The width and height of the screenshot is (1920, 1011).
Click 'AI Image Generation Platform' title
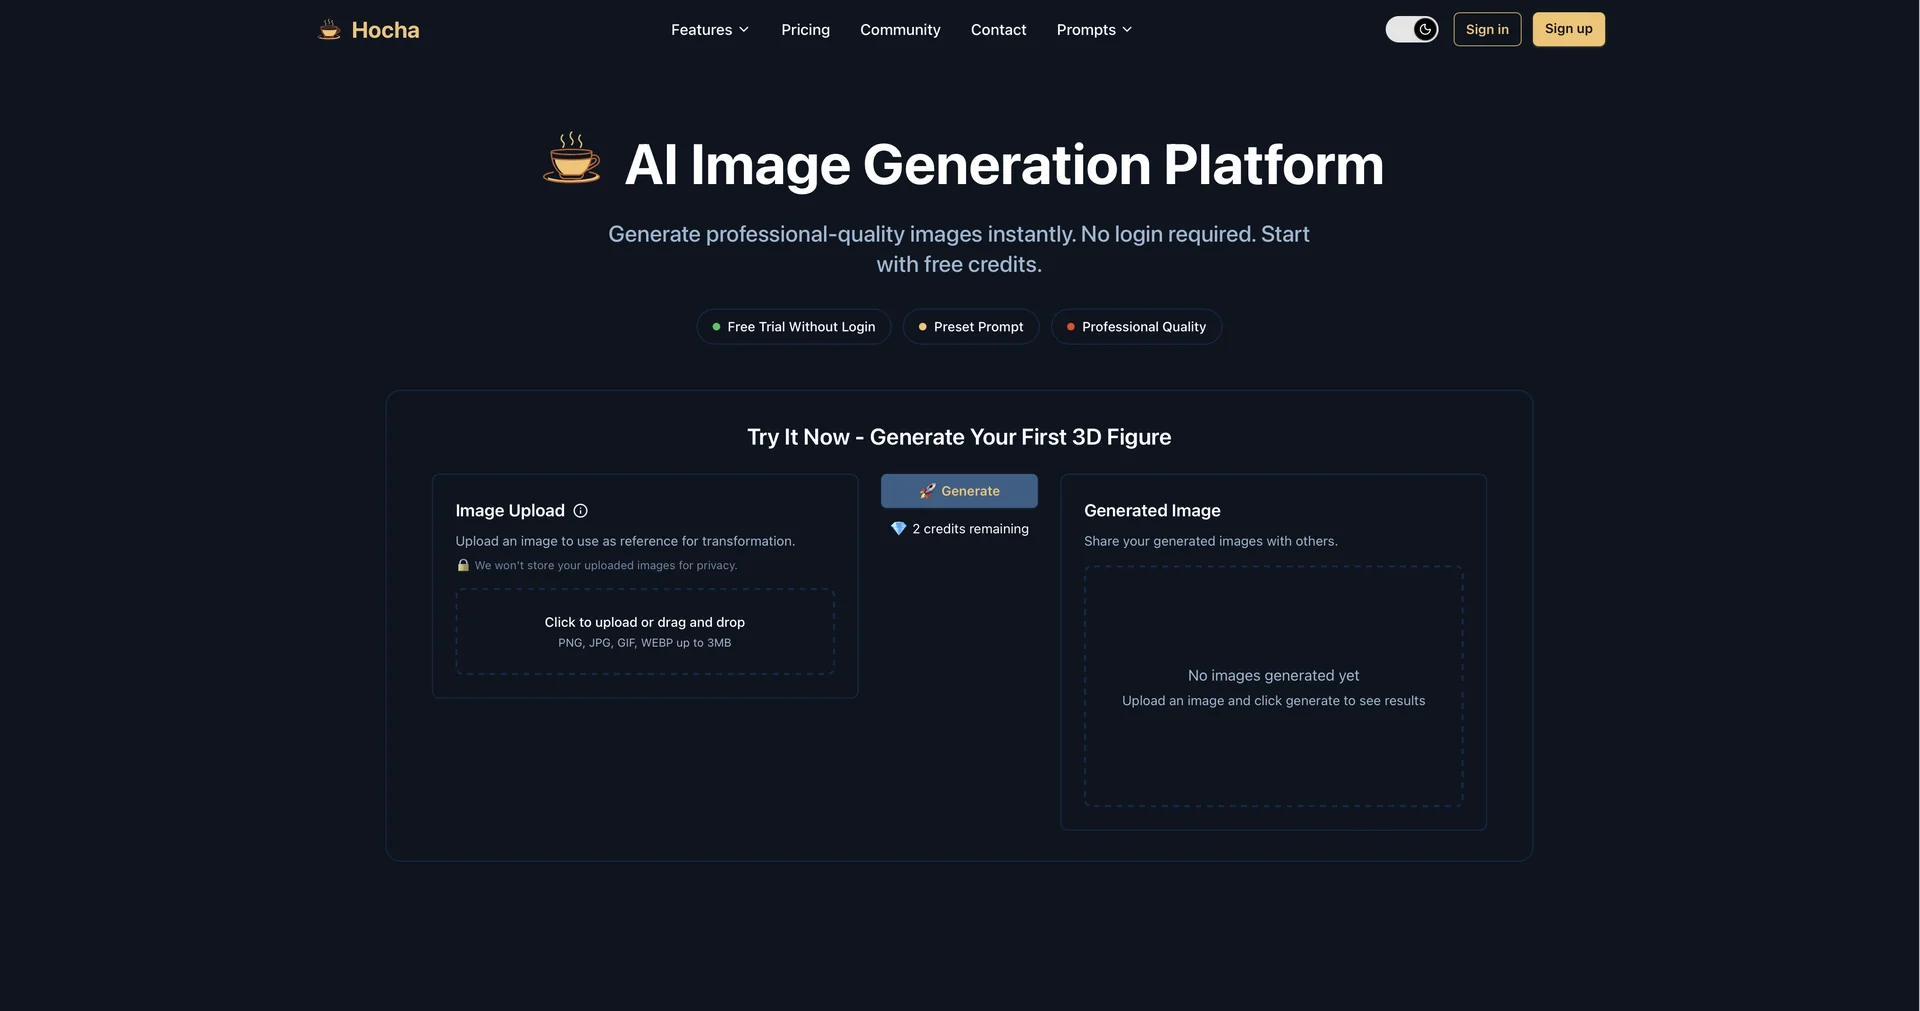(x=1004, y=165)
